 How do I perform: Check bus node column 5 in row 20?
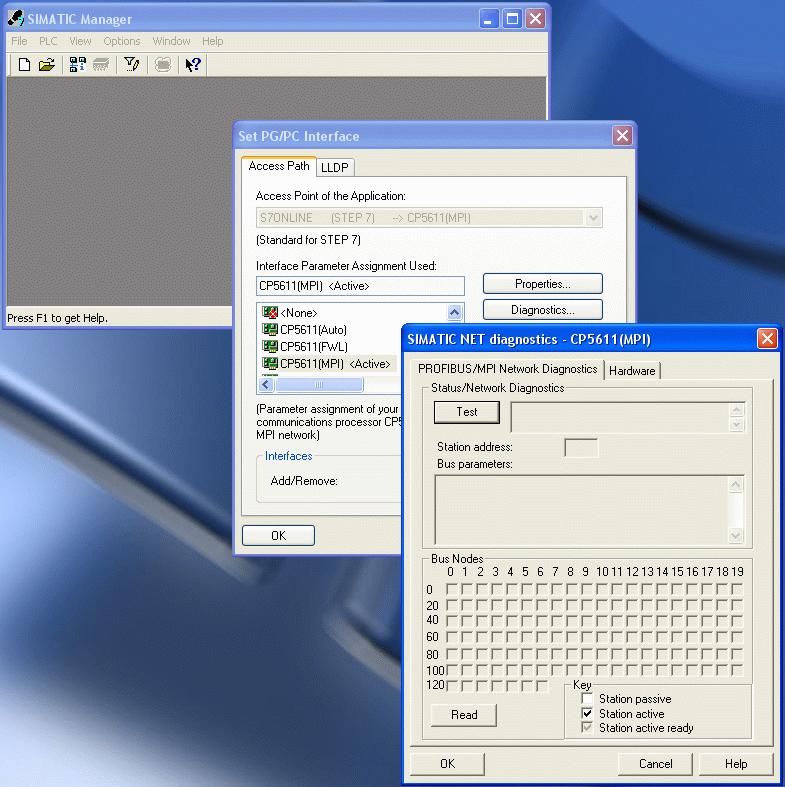[527, 605]
